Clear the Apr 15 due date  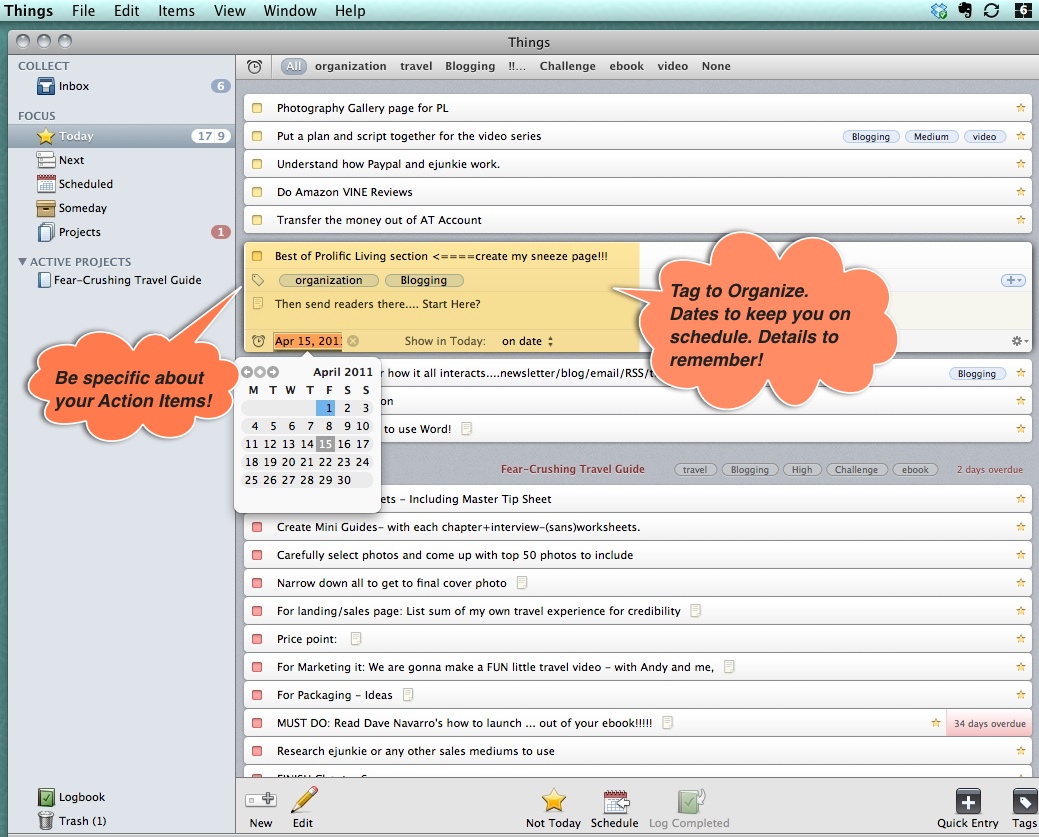353,341
